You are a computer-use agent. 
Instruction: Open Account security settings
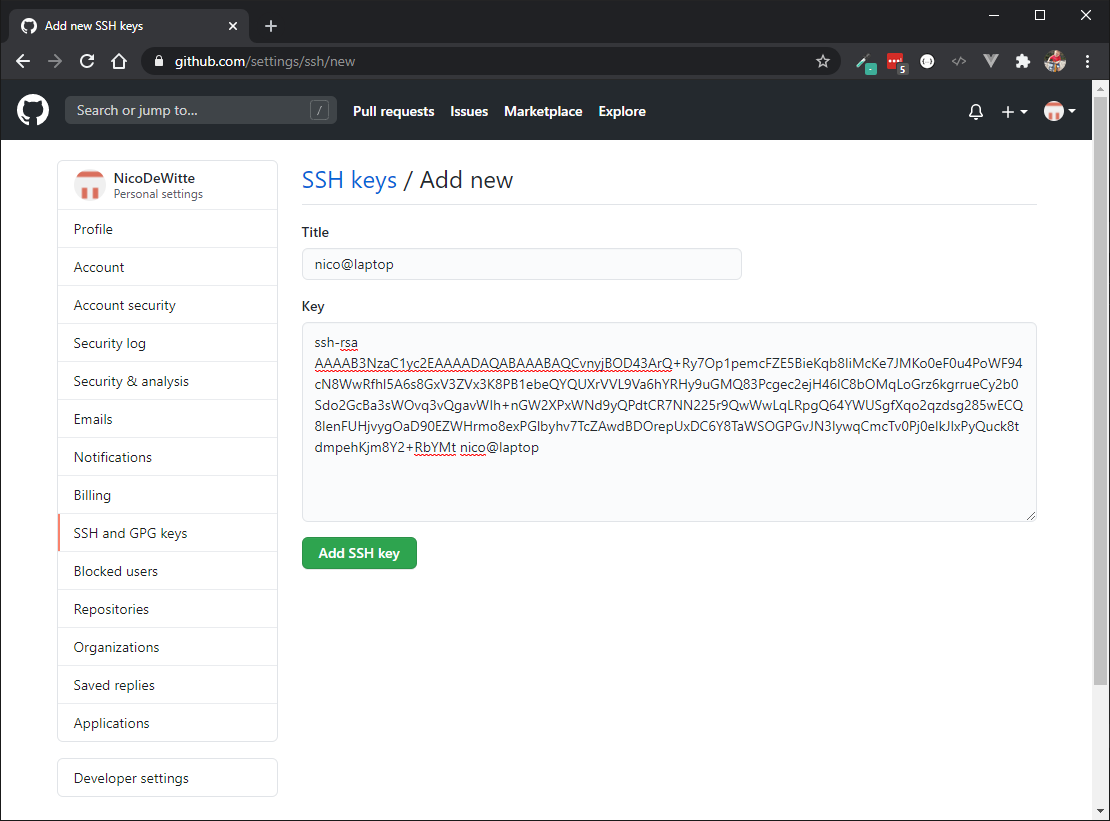pos(168,305)
